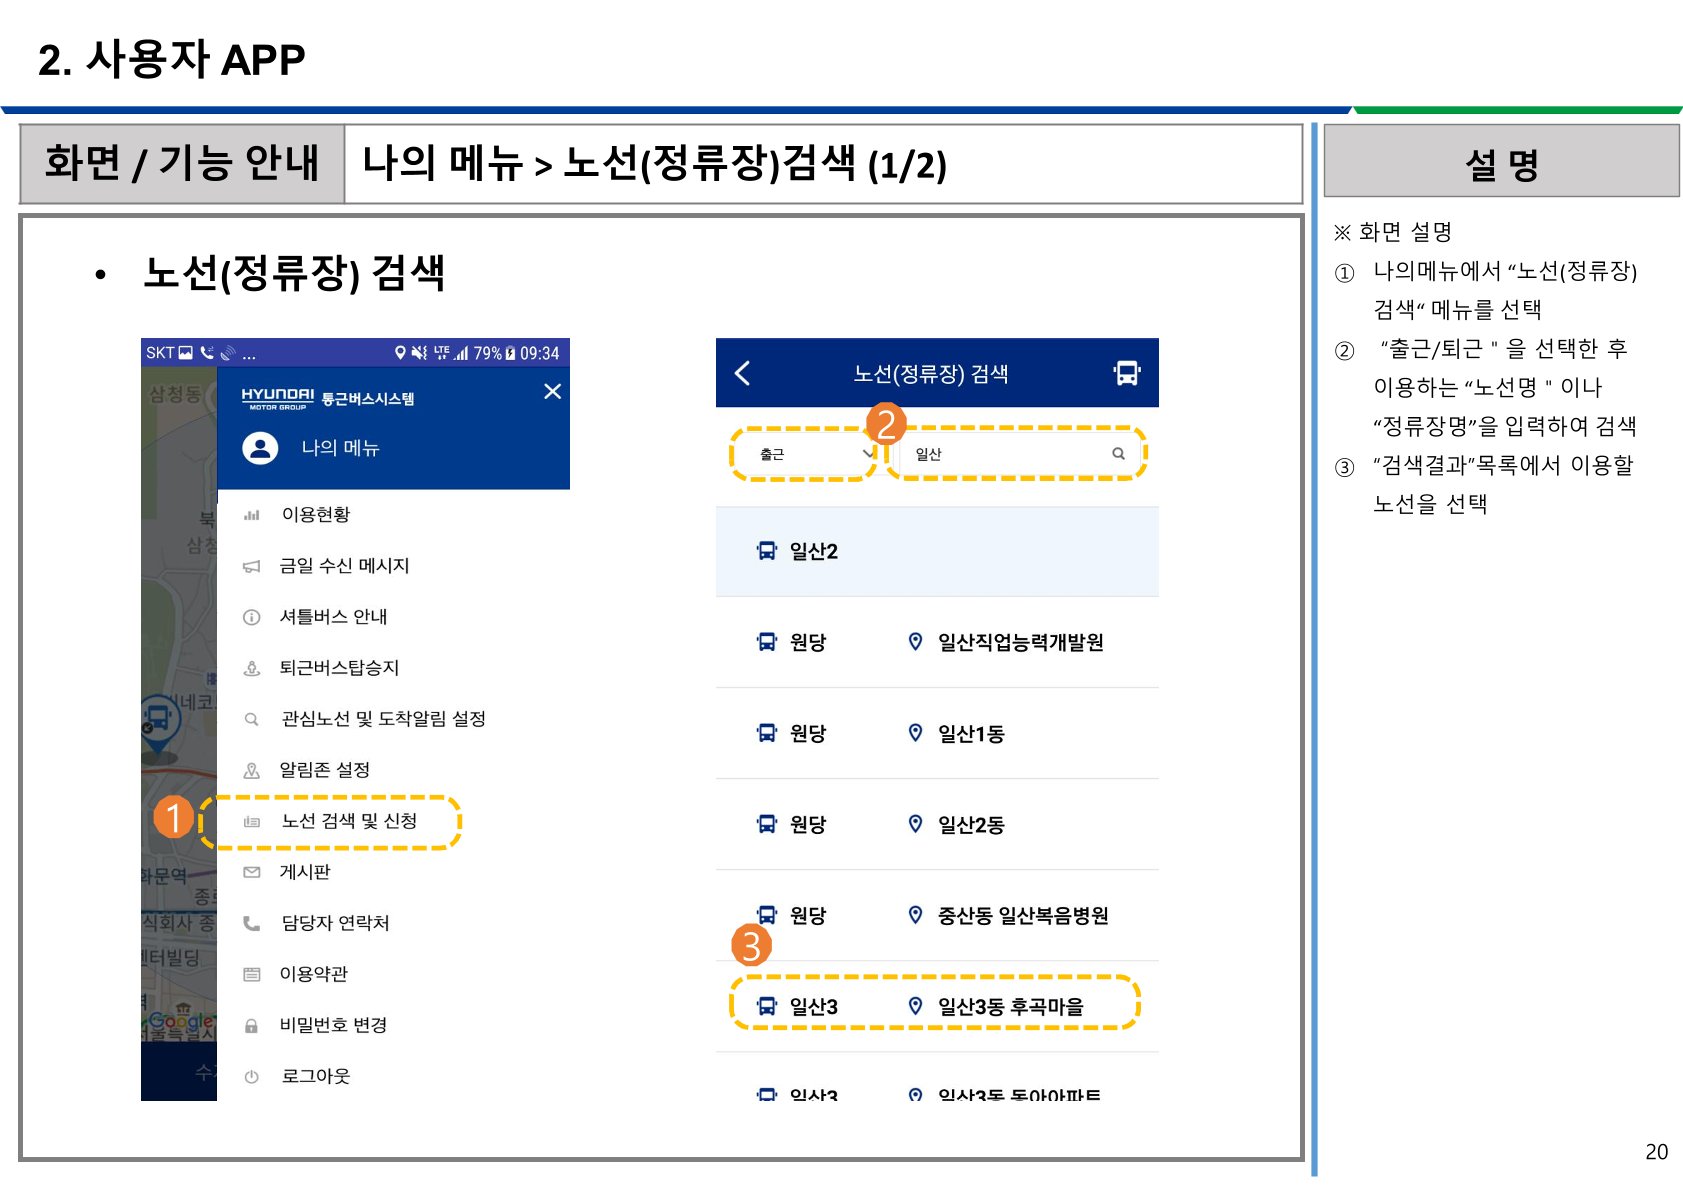Screen dimensions: 1683x1190
Task: Tap the 나의 메뉴 profile avatar icon
Action: pos(260,447)
